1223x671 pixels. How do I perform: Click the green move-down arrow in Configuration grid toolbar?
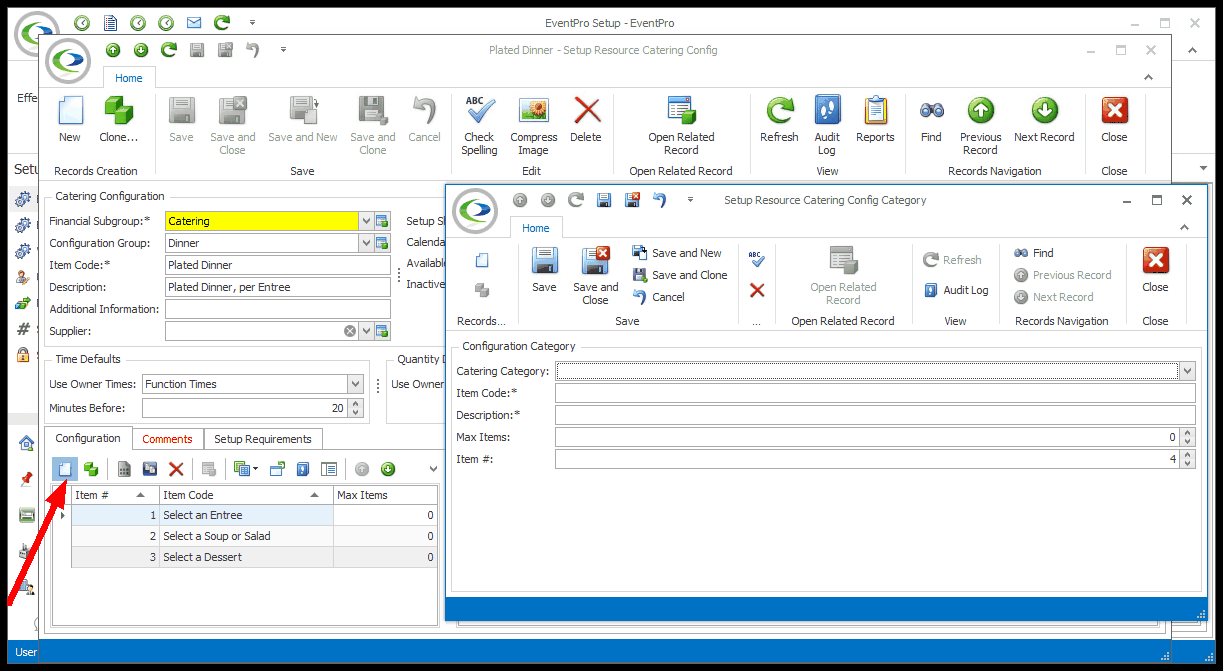(388, 469)
